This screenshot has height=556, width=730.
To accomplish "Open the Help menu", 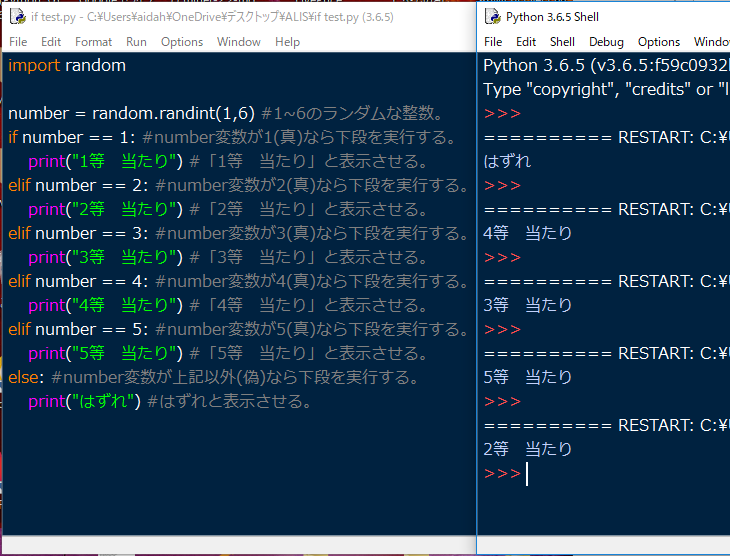I will pyautogui.click(x=287, y=42).
